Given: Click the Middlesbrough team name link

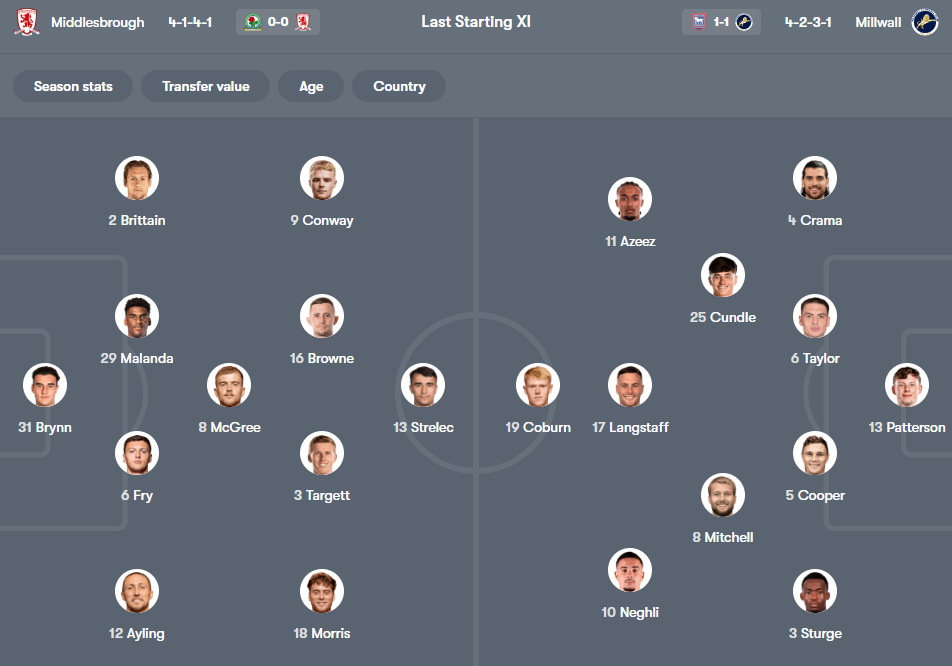Looking at the screenshot, I should point(97,22).
